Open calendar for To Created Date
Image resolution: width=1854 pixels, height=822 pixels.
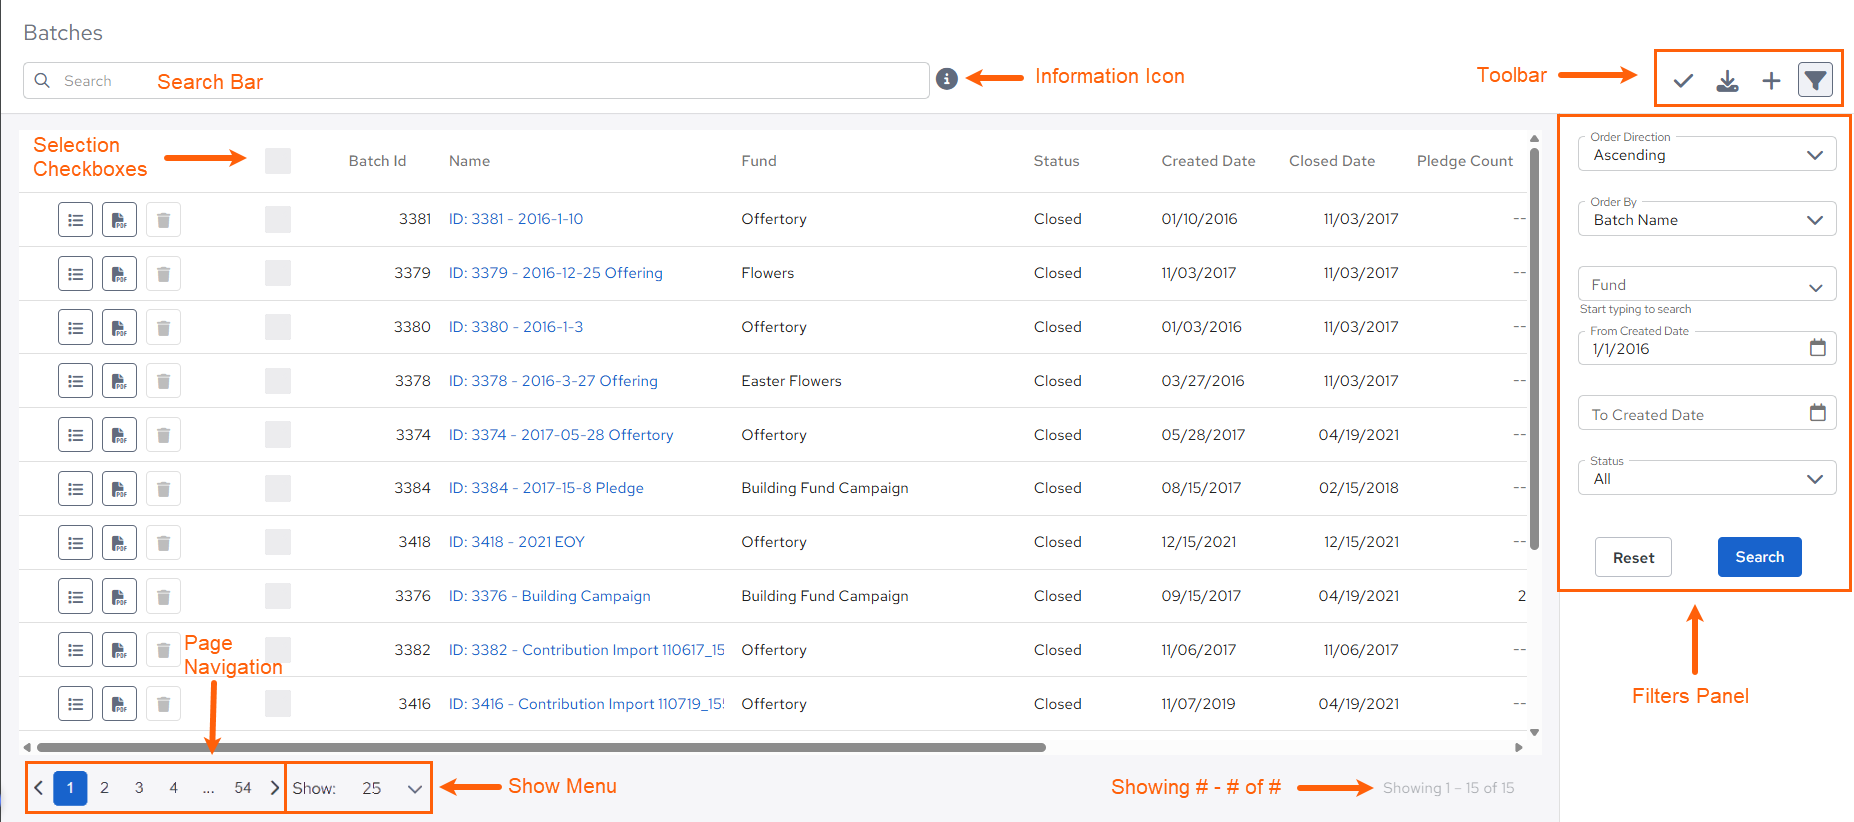tap(1817, 412)
